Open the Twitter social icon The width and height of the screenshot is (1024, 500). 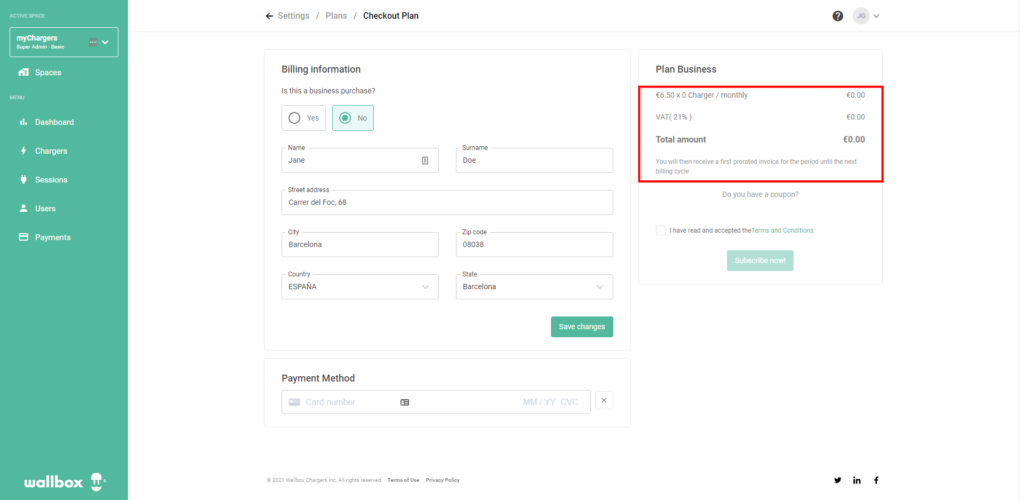coord(838,480)
